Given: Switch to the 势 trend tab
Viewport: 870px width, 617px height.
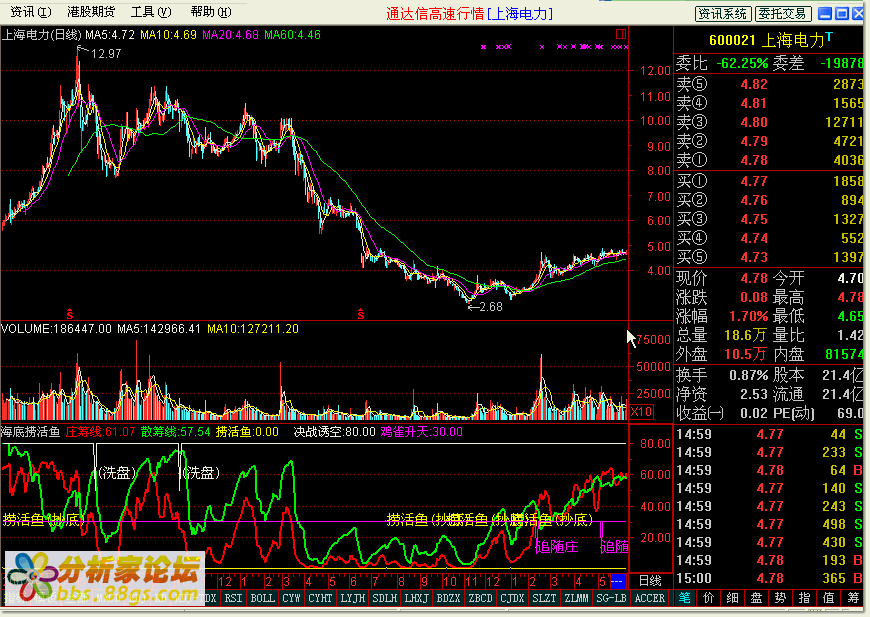Looking at the screenshot, I should (x=780, y=598).
